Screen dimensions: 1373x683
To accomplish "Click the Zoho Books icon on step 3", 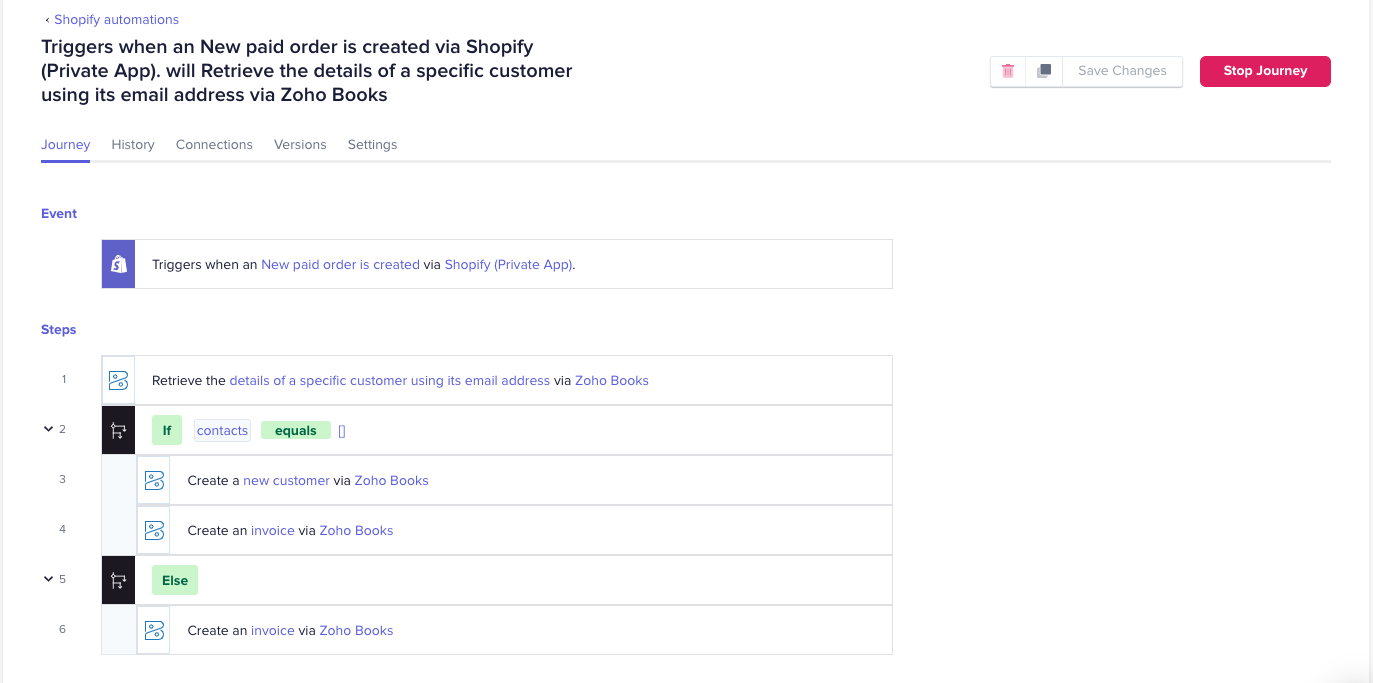I will pyautogui.click(x=154, y=480).
